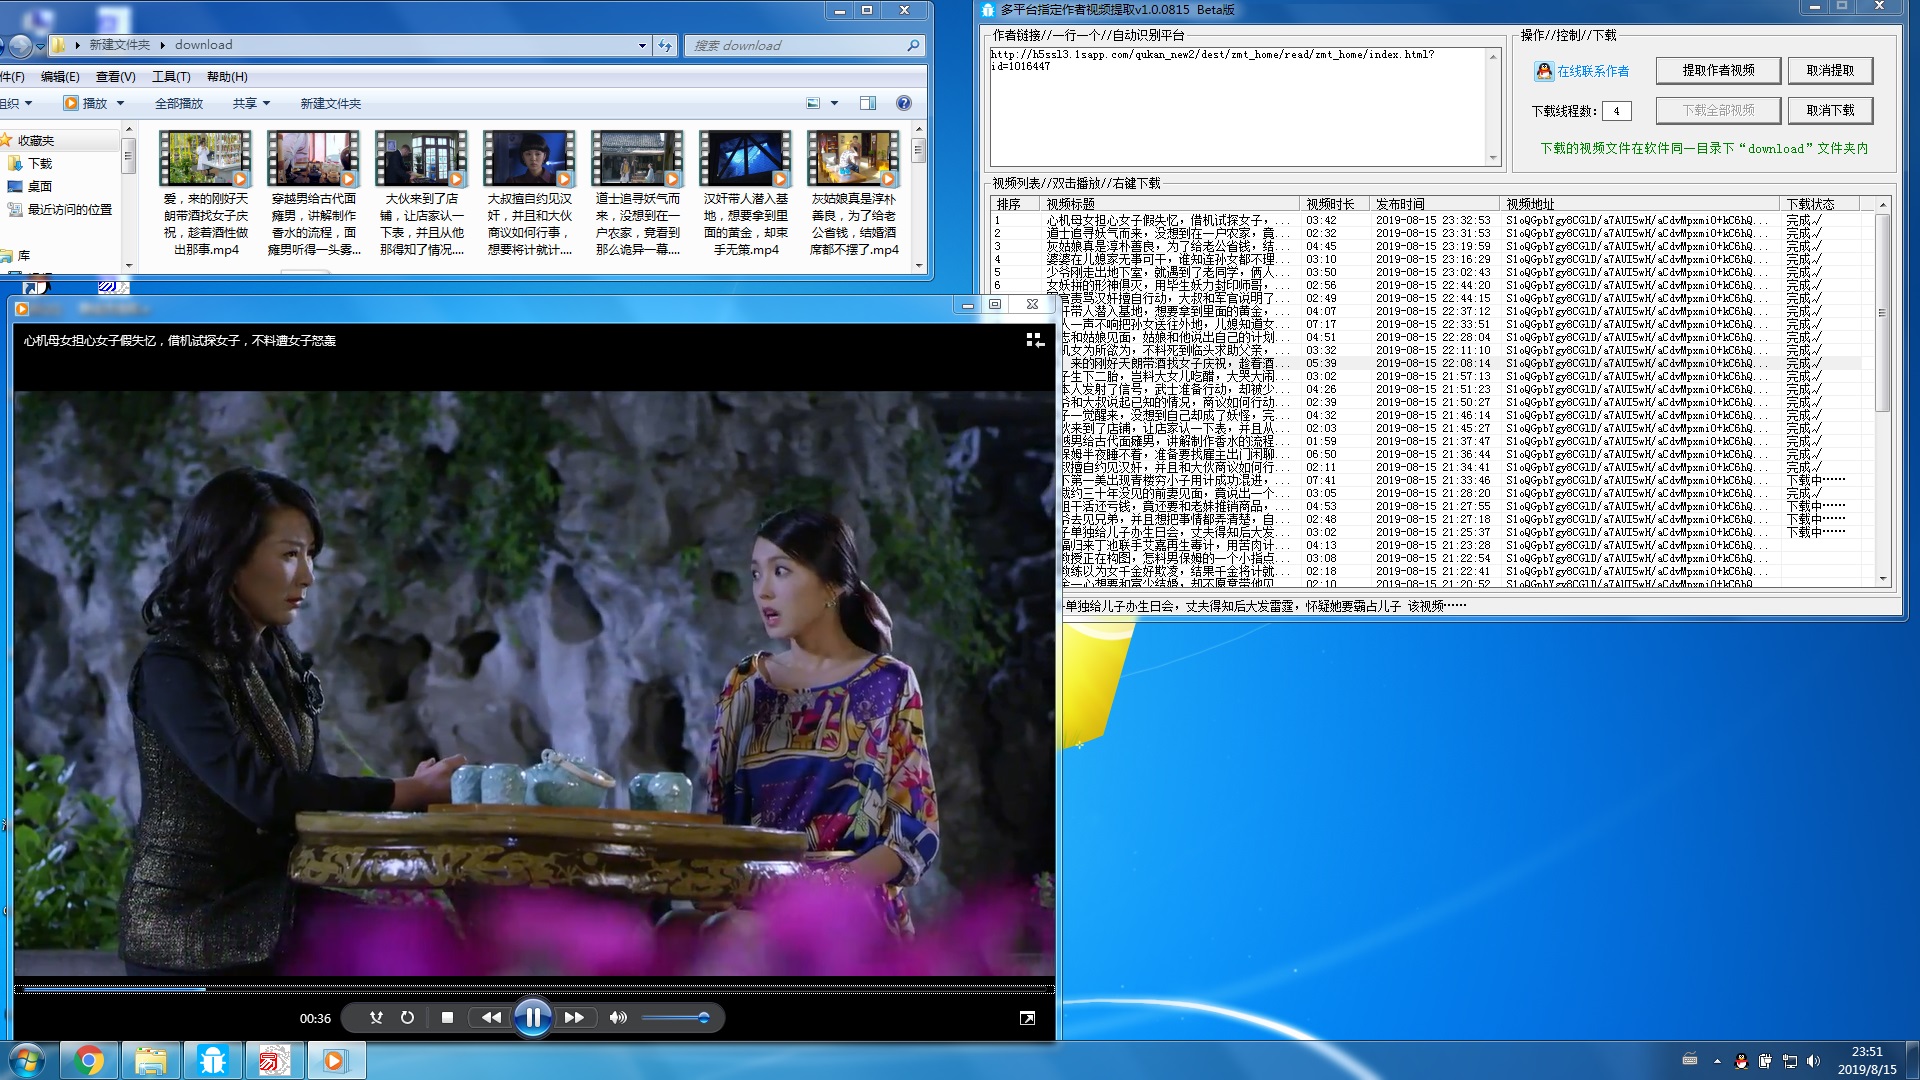The image size is (1920, 1080).
Task: Open Chrome from the taskbar
Action: click(89, 1060)
